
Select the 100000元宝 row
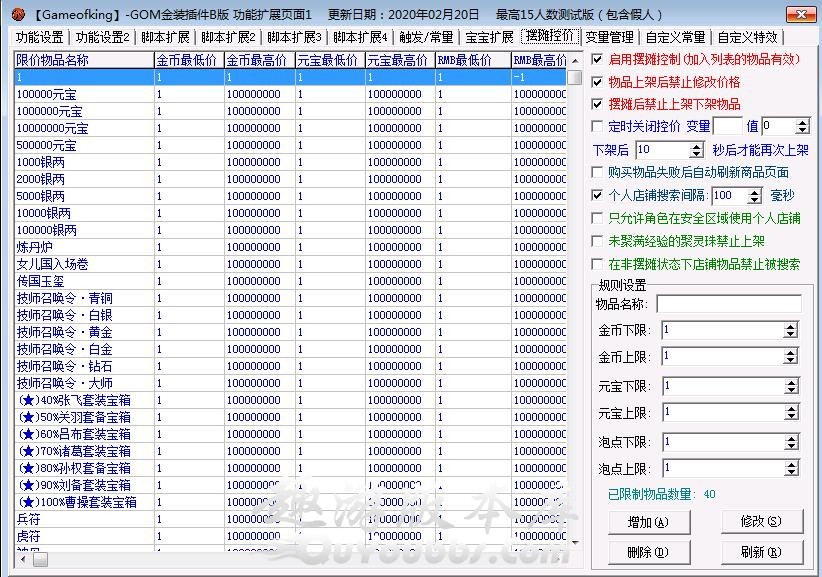[x=290, y=94]
